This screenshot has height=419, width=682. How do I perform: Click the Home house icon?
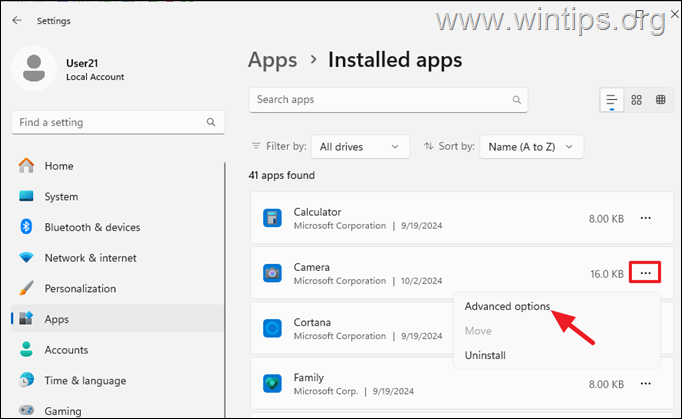tap(26, 165)
